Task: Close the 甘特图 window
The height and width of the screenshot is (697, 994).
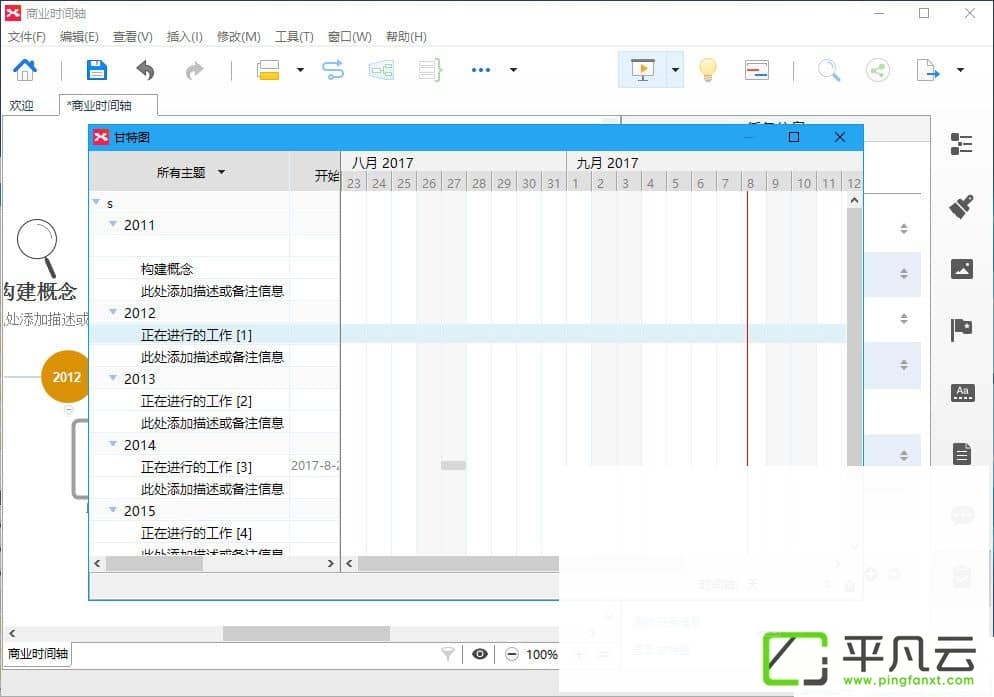Action: tap(840, 137)
